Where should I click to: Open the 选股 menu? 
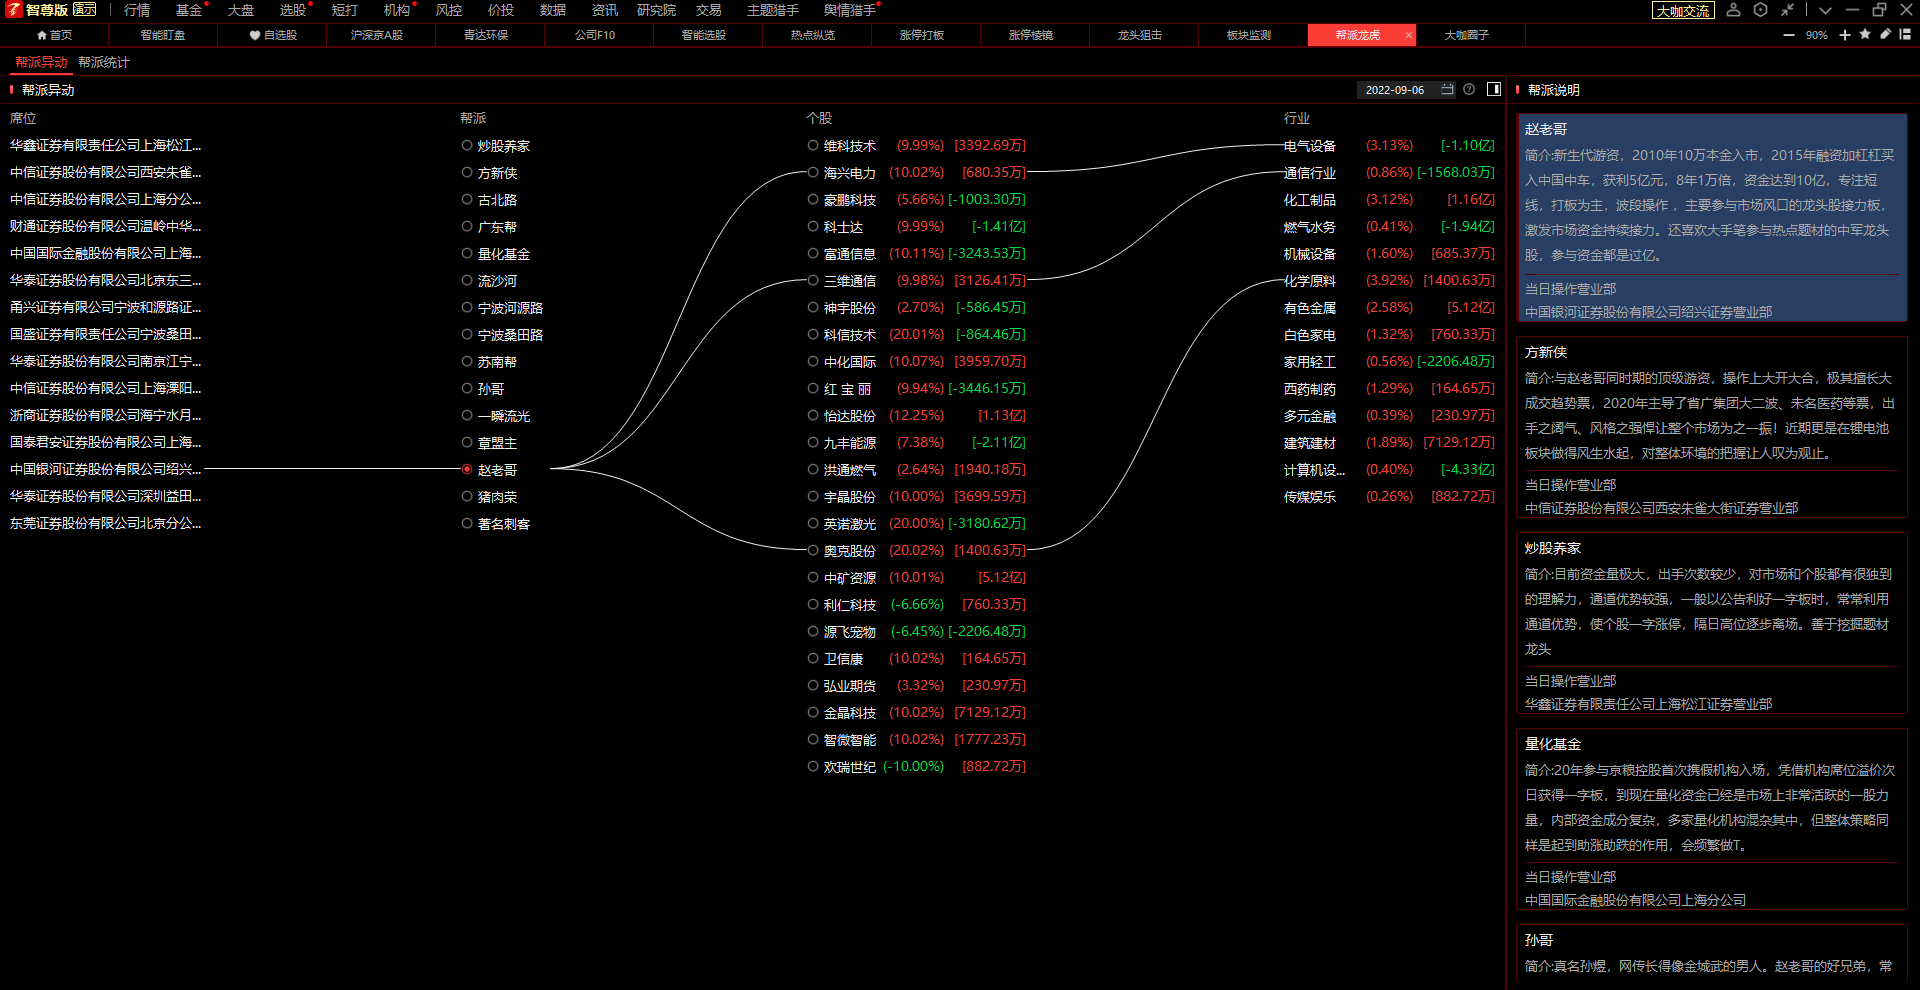click(x=293, y=10)
